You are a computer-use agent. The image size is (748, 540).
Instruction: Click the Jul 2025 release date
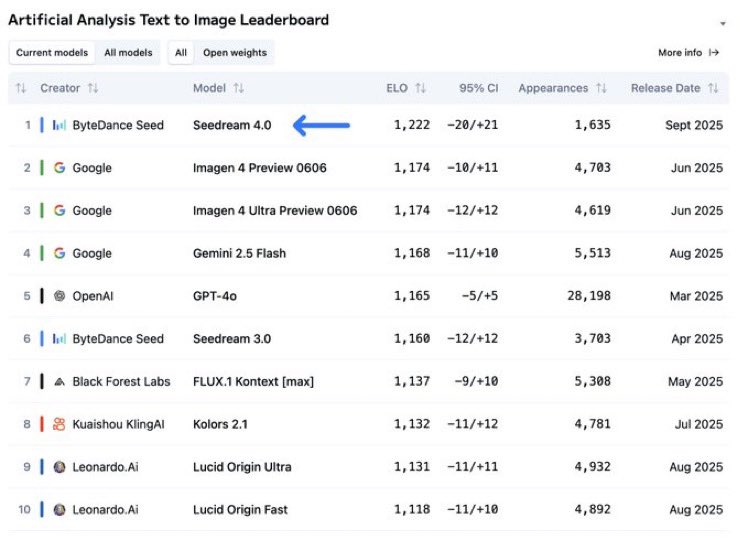pyautogui.click(x=699, y=424)
